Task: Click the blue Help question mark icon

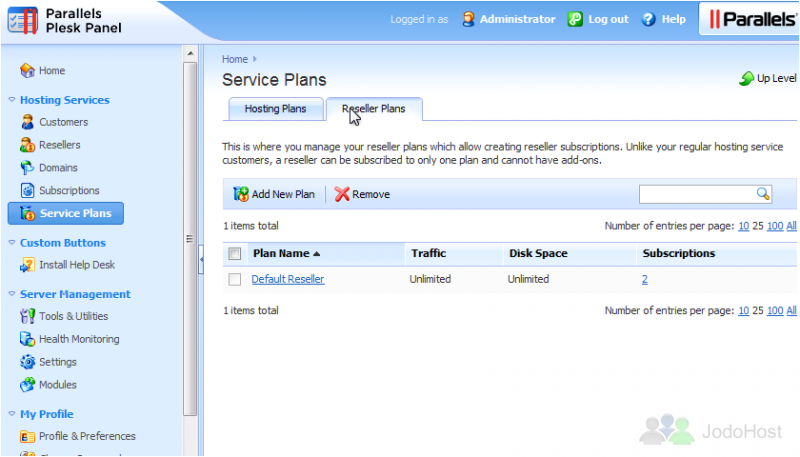Action: (648, 19)
